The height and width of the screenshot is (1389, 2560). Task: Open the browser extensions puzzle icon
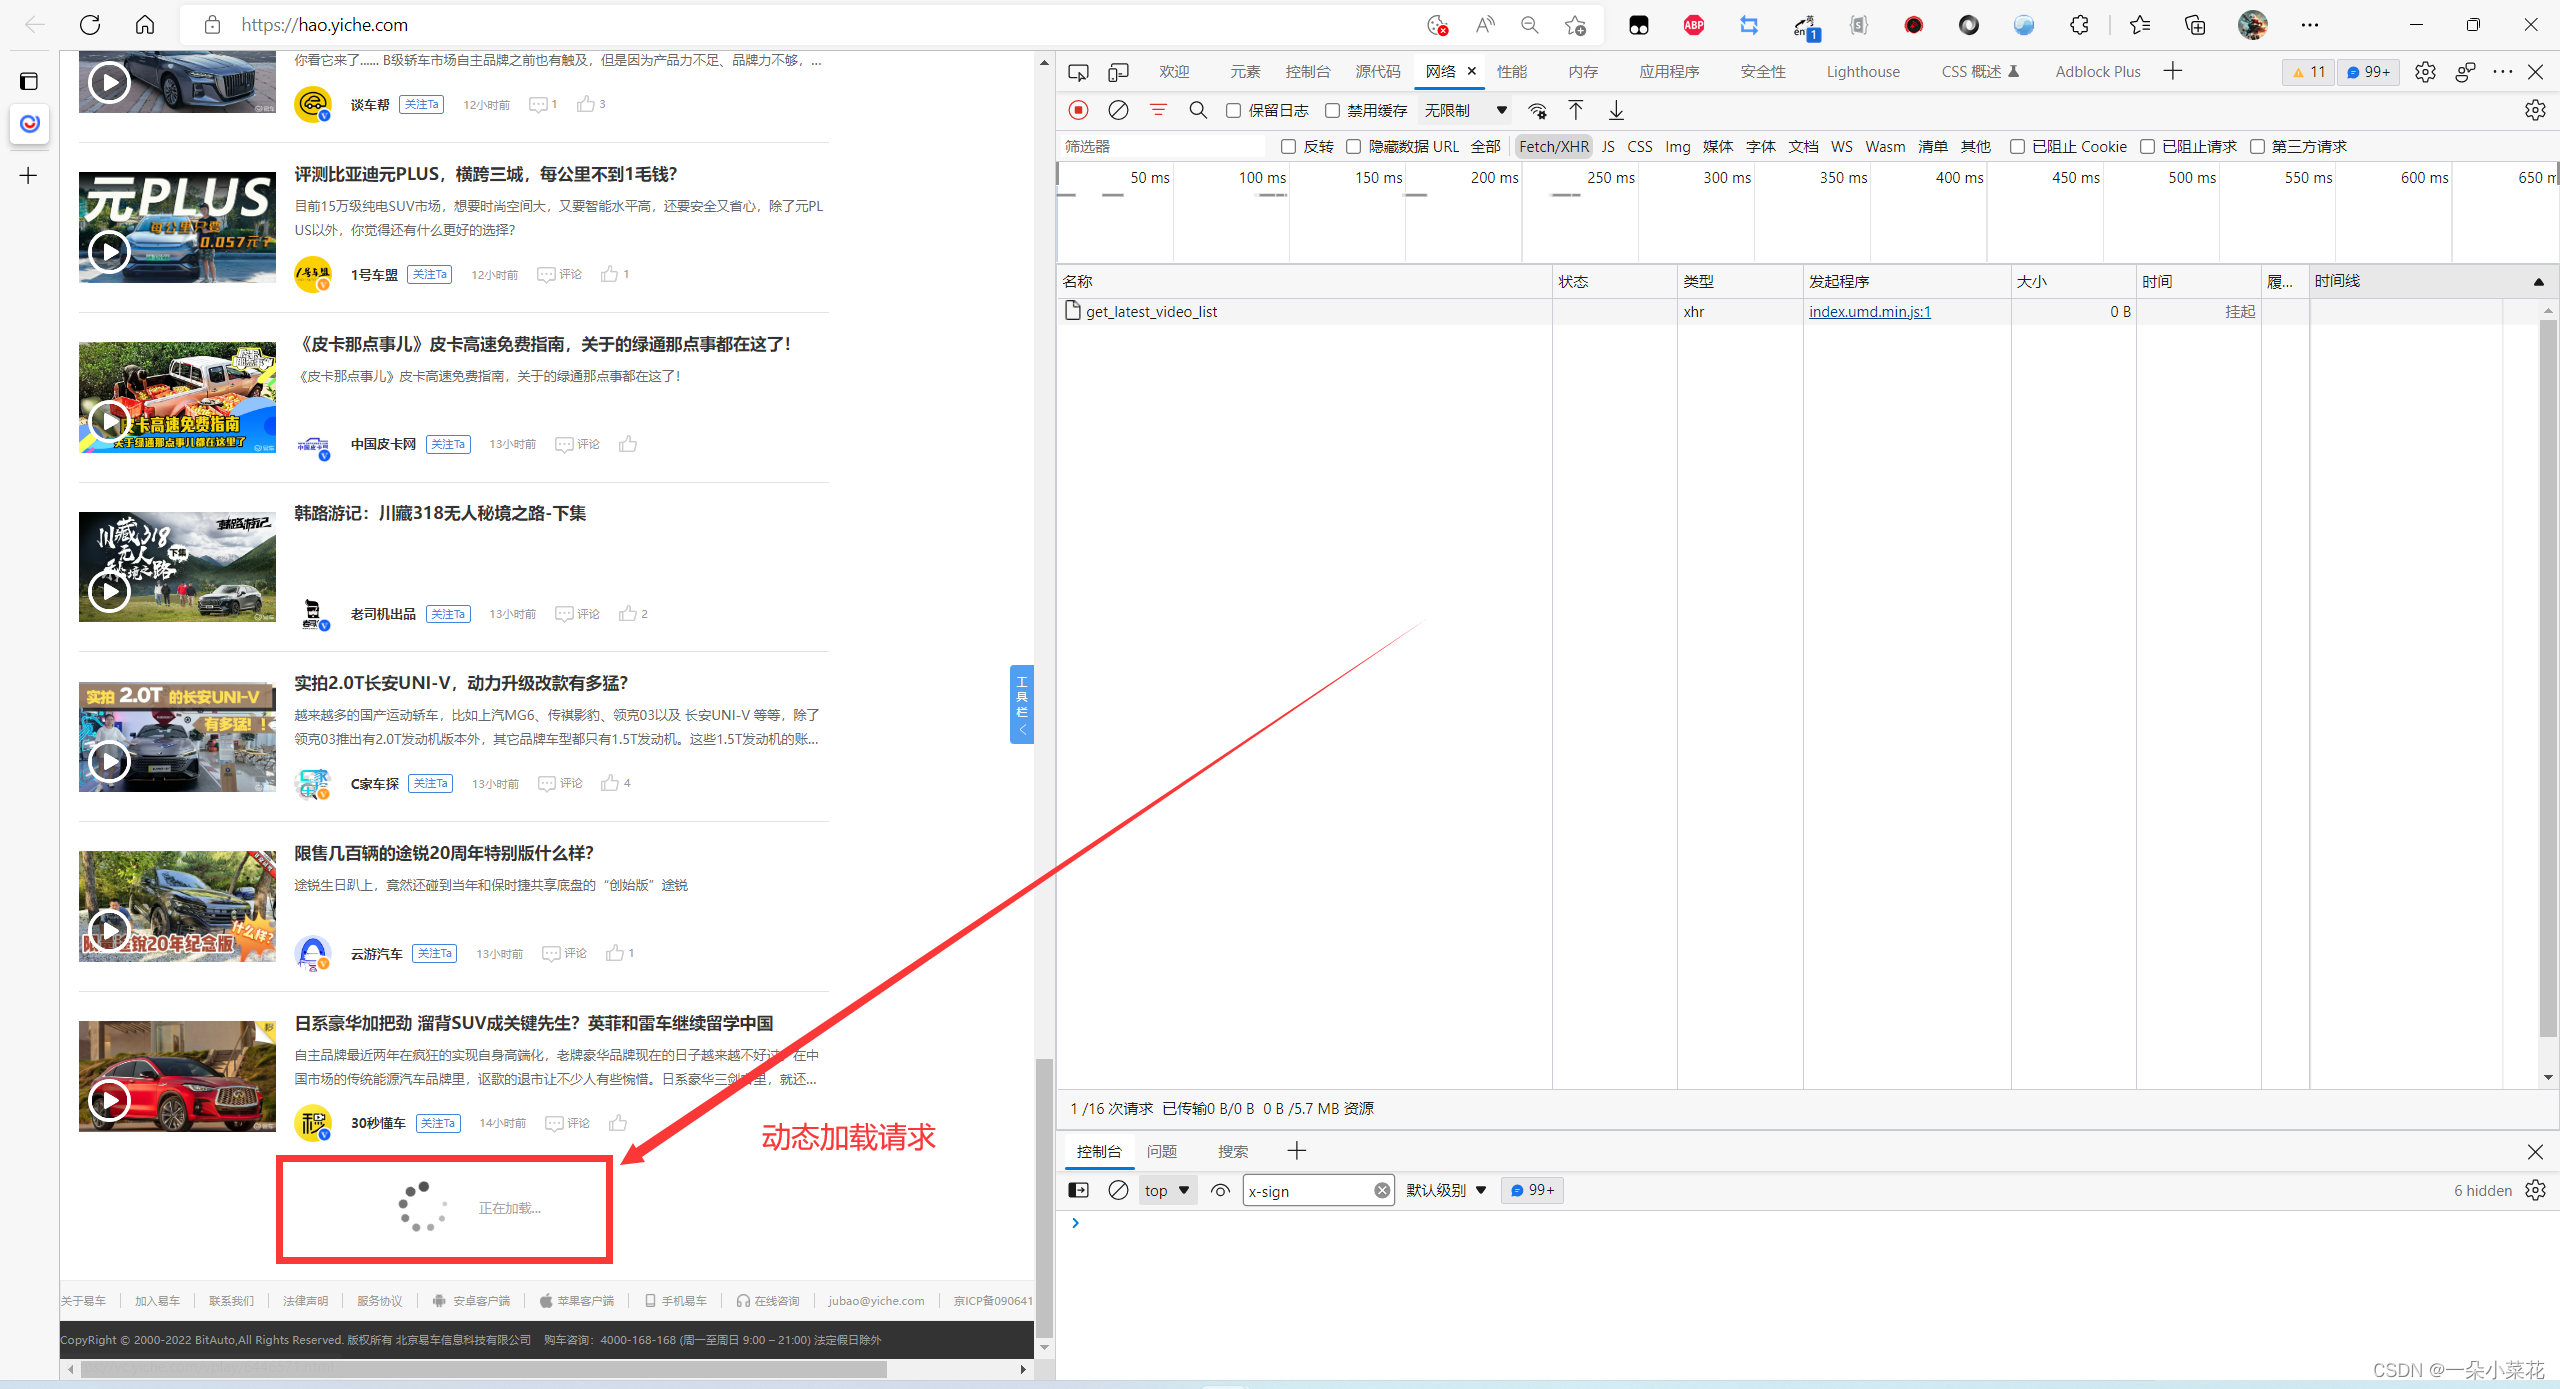[2079, 25]
